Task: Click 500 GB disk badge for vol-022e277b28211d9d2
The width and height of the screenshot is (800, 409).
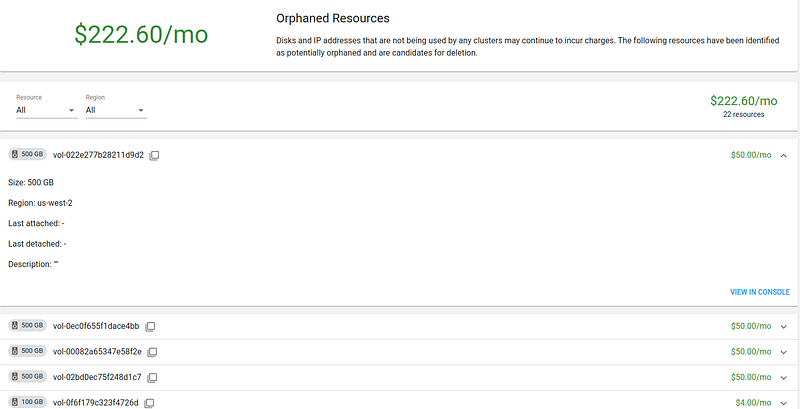Action: click(28, 155)
